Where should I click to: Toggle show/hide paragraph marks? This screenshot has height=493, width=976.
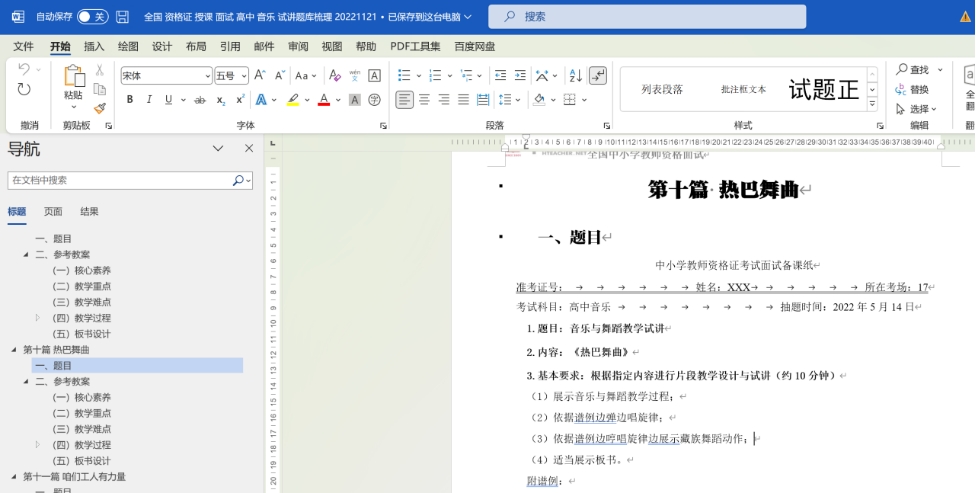[598, 76]
